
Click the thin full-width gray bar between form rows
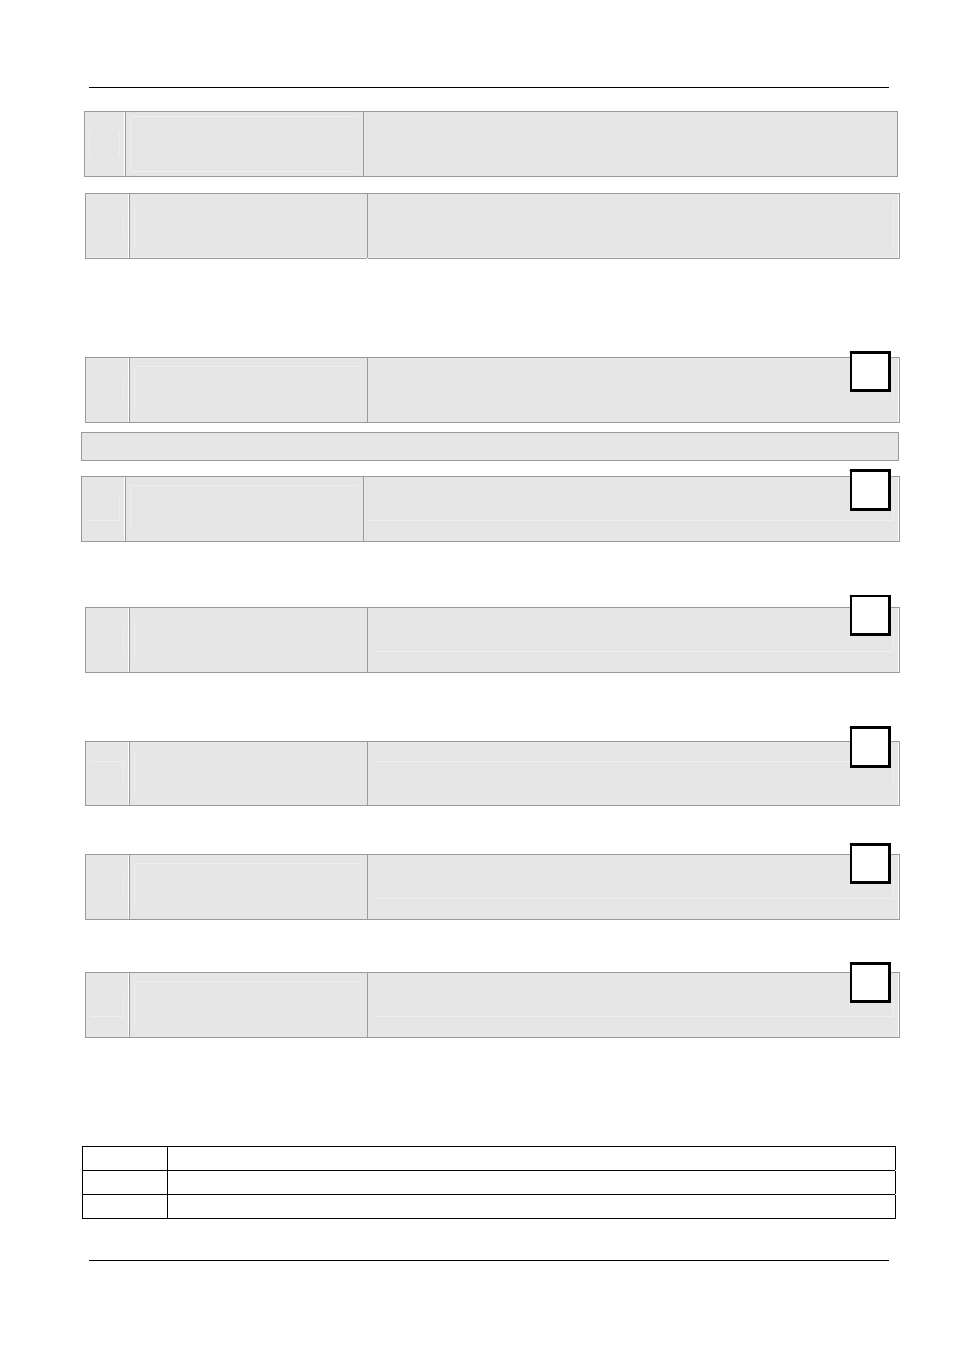click(490, 446)
